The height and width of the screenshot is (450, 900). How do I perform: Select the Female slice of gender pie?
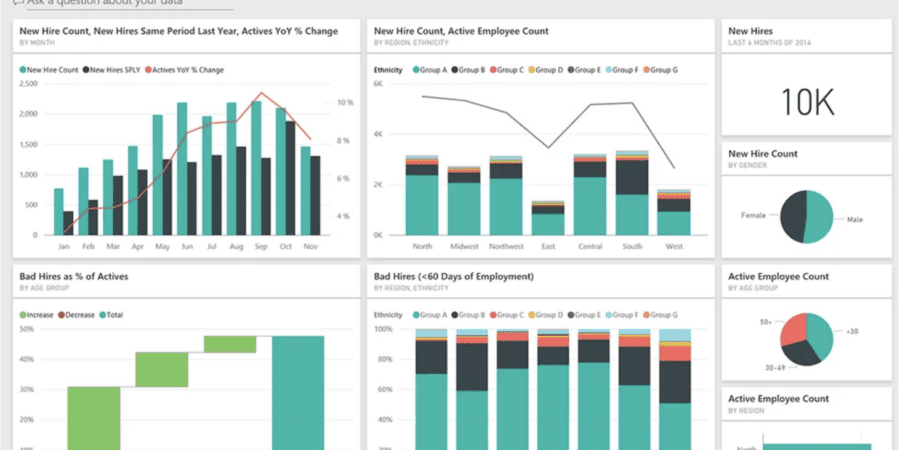click(793, 218)
